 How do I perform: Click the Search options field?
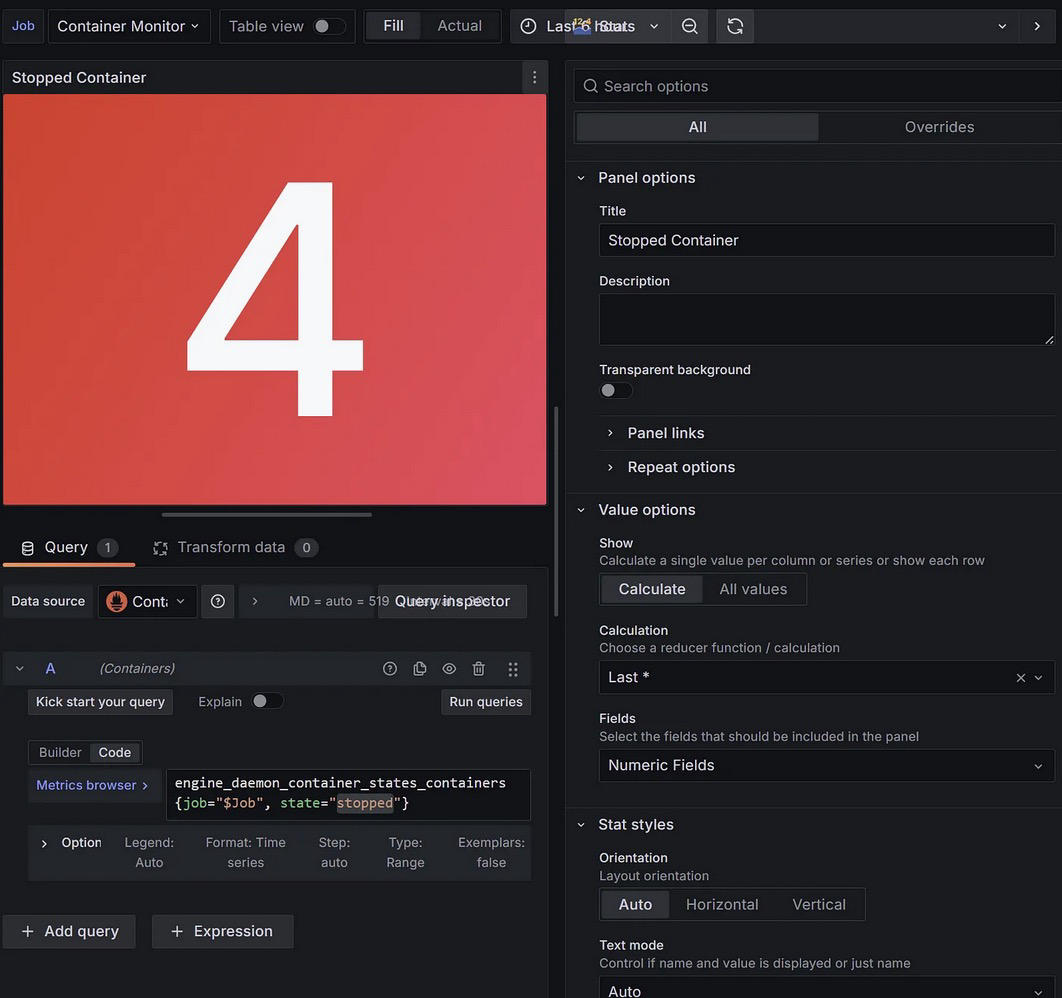click(818, 86)
